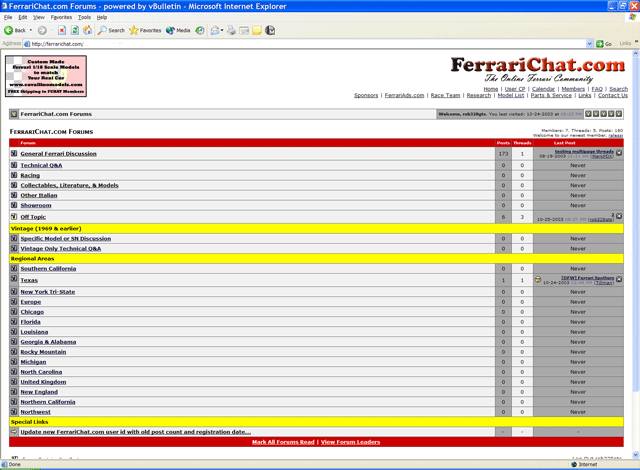640x470 pixels.
Task: Open the Favorites menu
Action: 61,17
